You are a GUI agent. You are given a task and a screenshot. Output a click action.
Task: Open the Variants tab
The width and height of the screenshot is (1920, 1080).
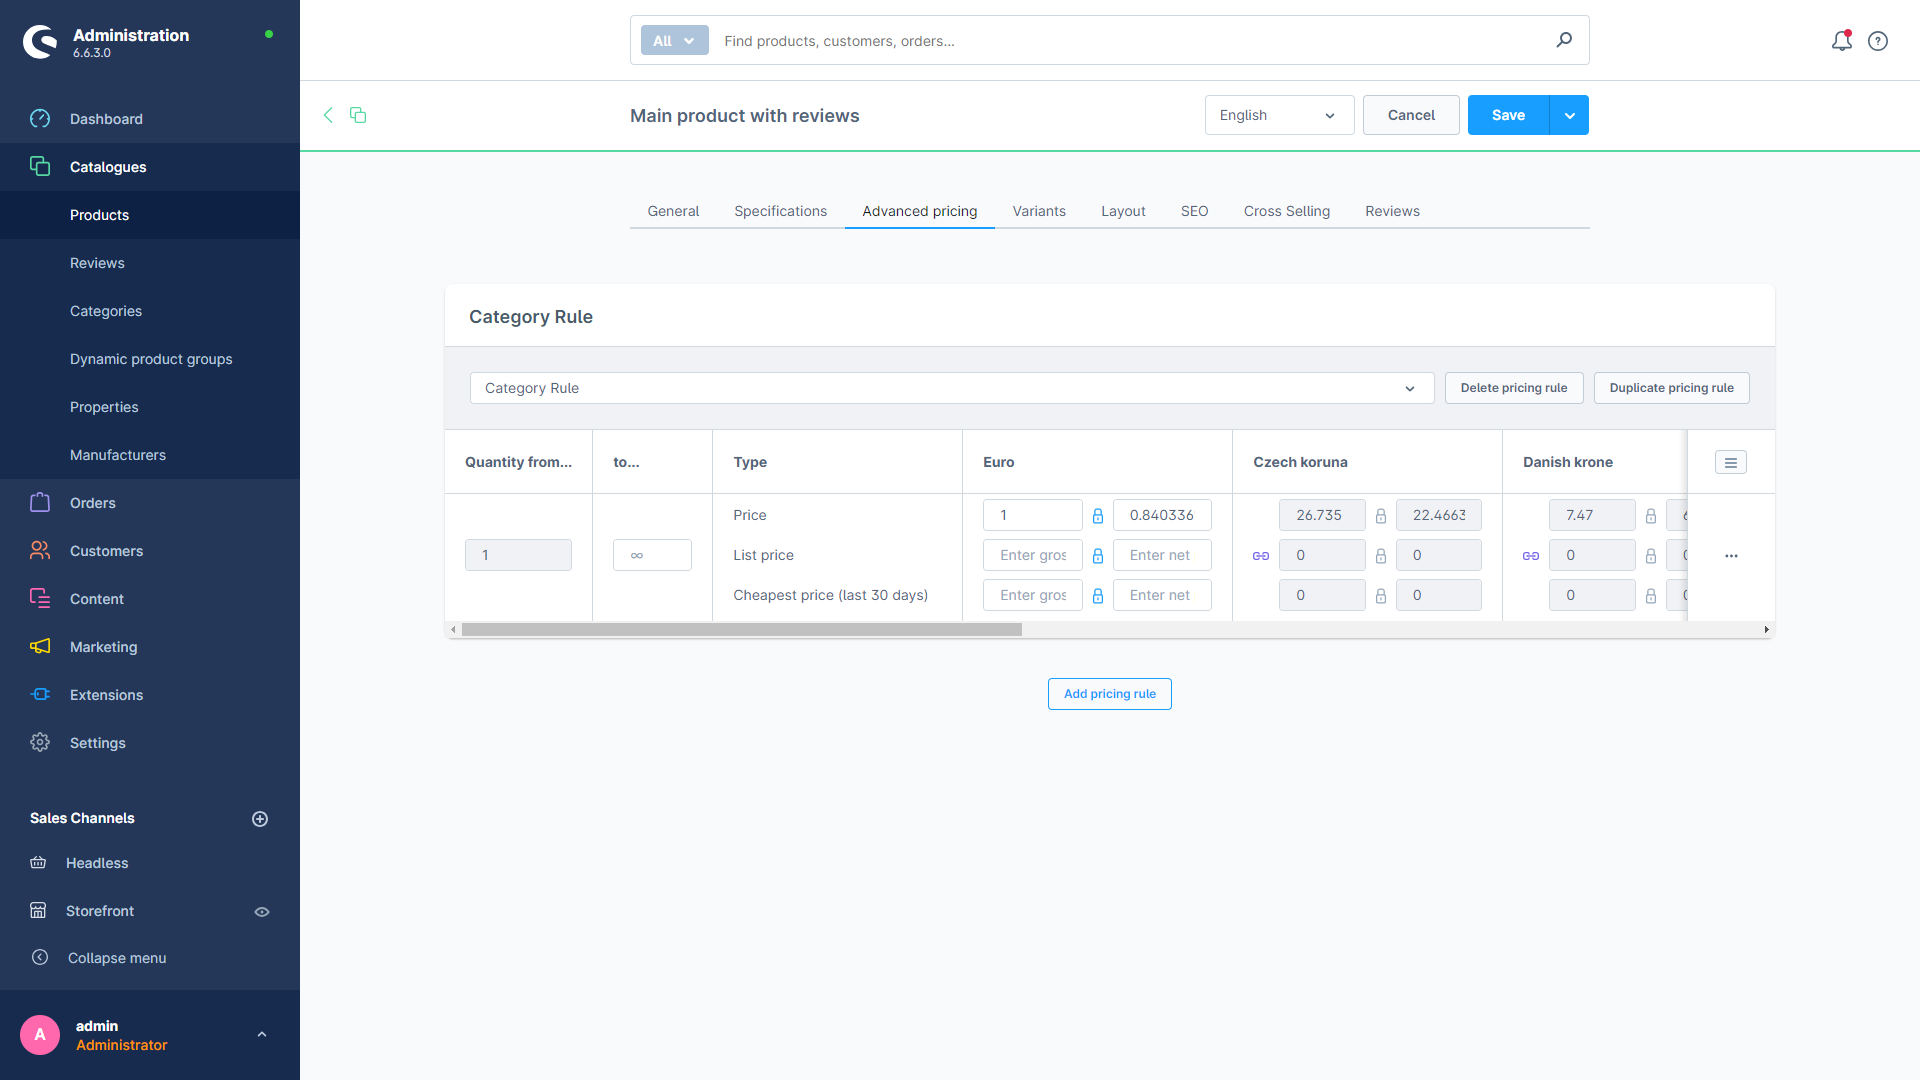1039,211
